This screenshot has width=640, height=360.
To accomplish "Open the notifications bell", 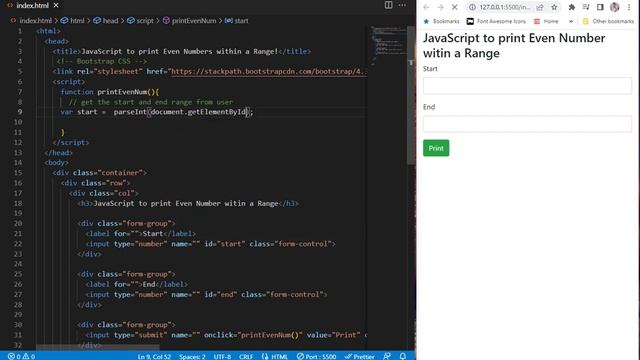I will pos(403,356).
